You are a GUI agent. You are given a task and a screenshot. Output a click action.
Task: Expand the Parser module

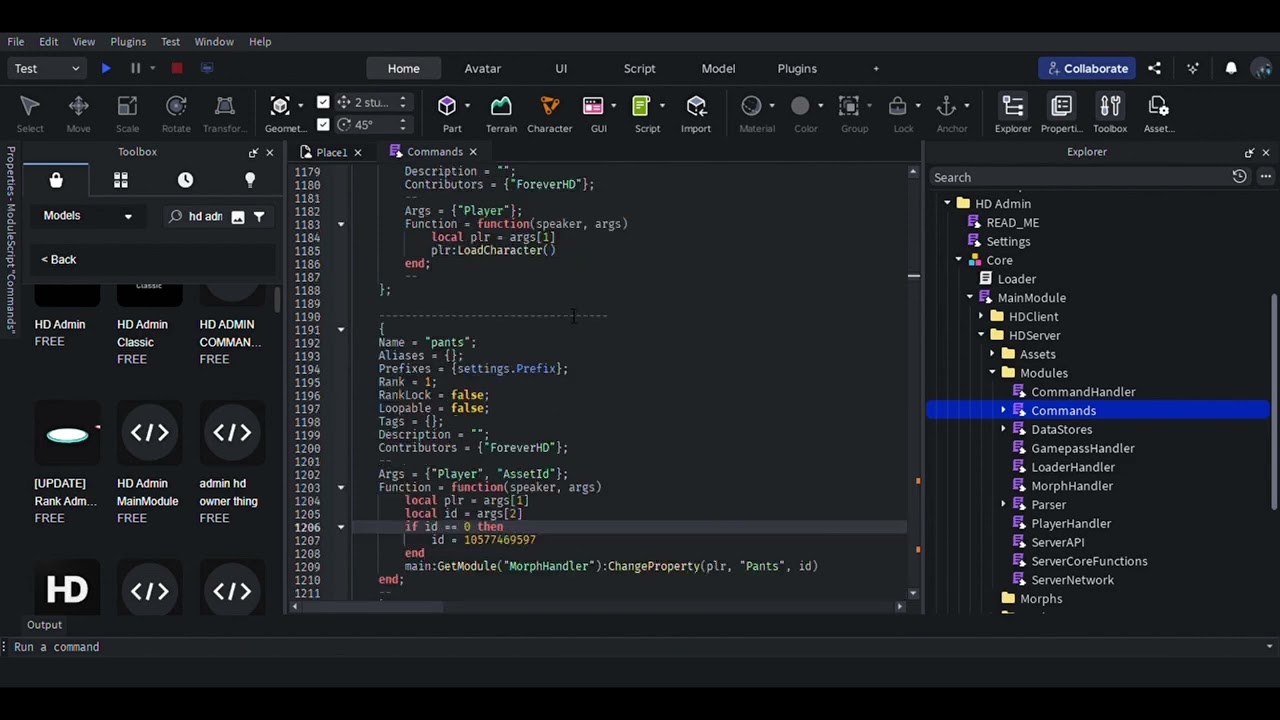(x=1003, y=505)
